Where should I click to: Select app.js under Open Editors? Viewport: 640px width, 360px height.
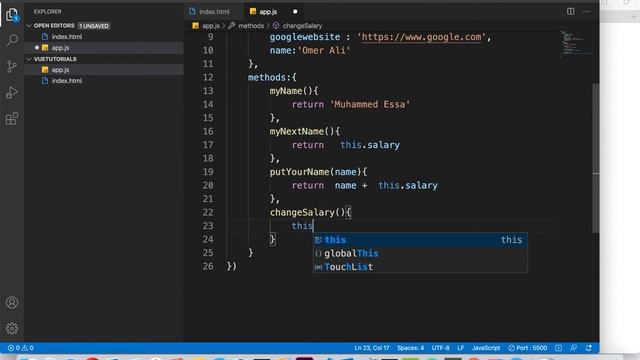tap(104, 48)
